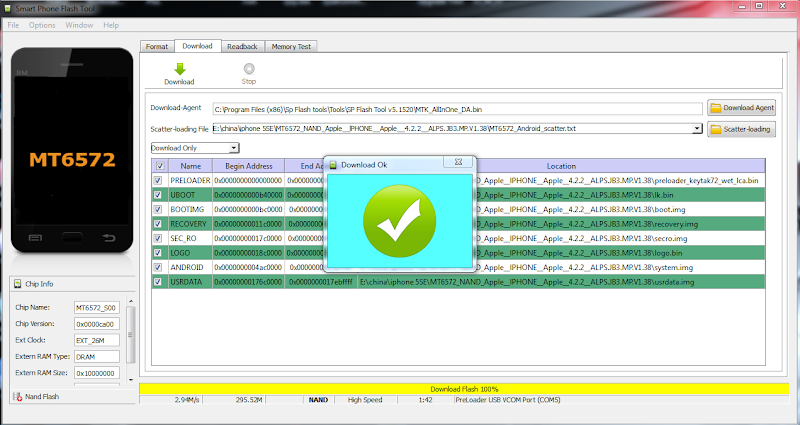Expand the Scatter-loading File dropdown arrow
800x425 pixels.
[x=697, y=129]
